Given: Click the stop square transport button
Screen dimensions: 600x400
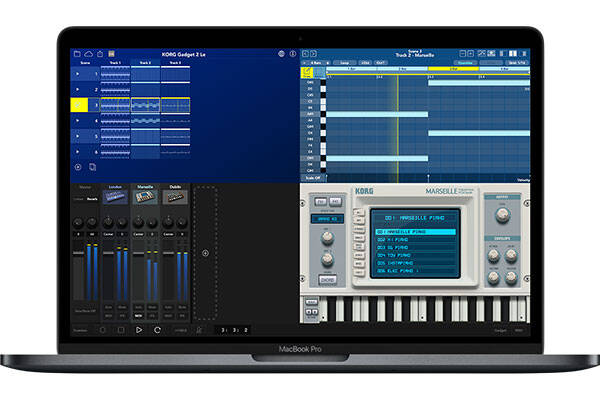Looking at the screenshot, I should click(121, 330).
